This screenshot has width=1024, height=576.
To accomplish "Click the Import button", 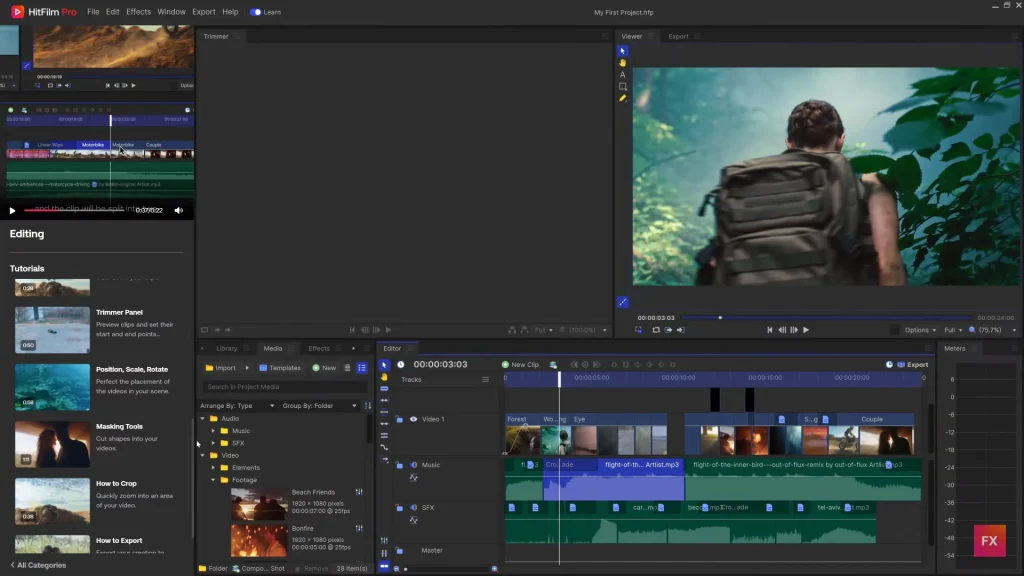I will pyautogui.click(x=220, y=368).
